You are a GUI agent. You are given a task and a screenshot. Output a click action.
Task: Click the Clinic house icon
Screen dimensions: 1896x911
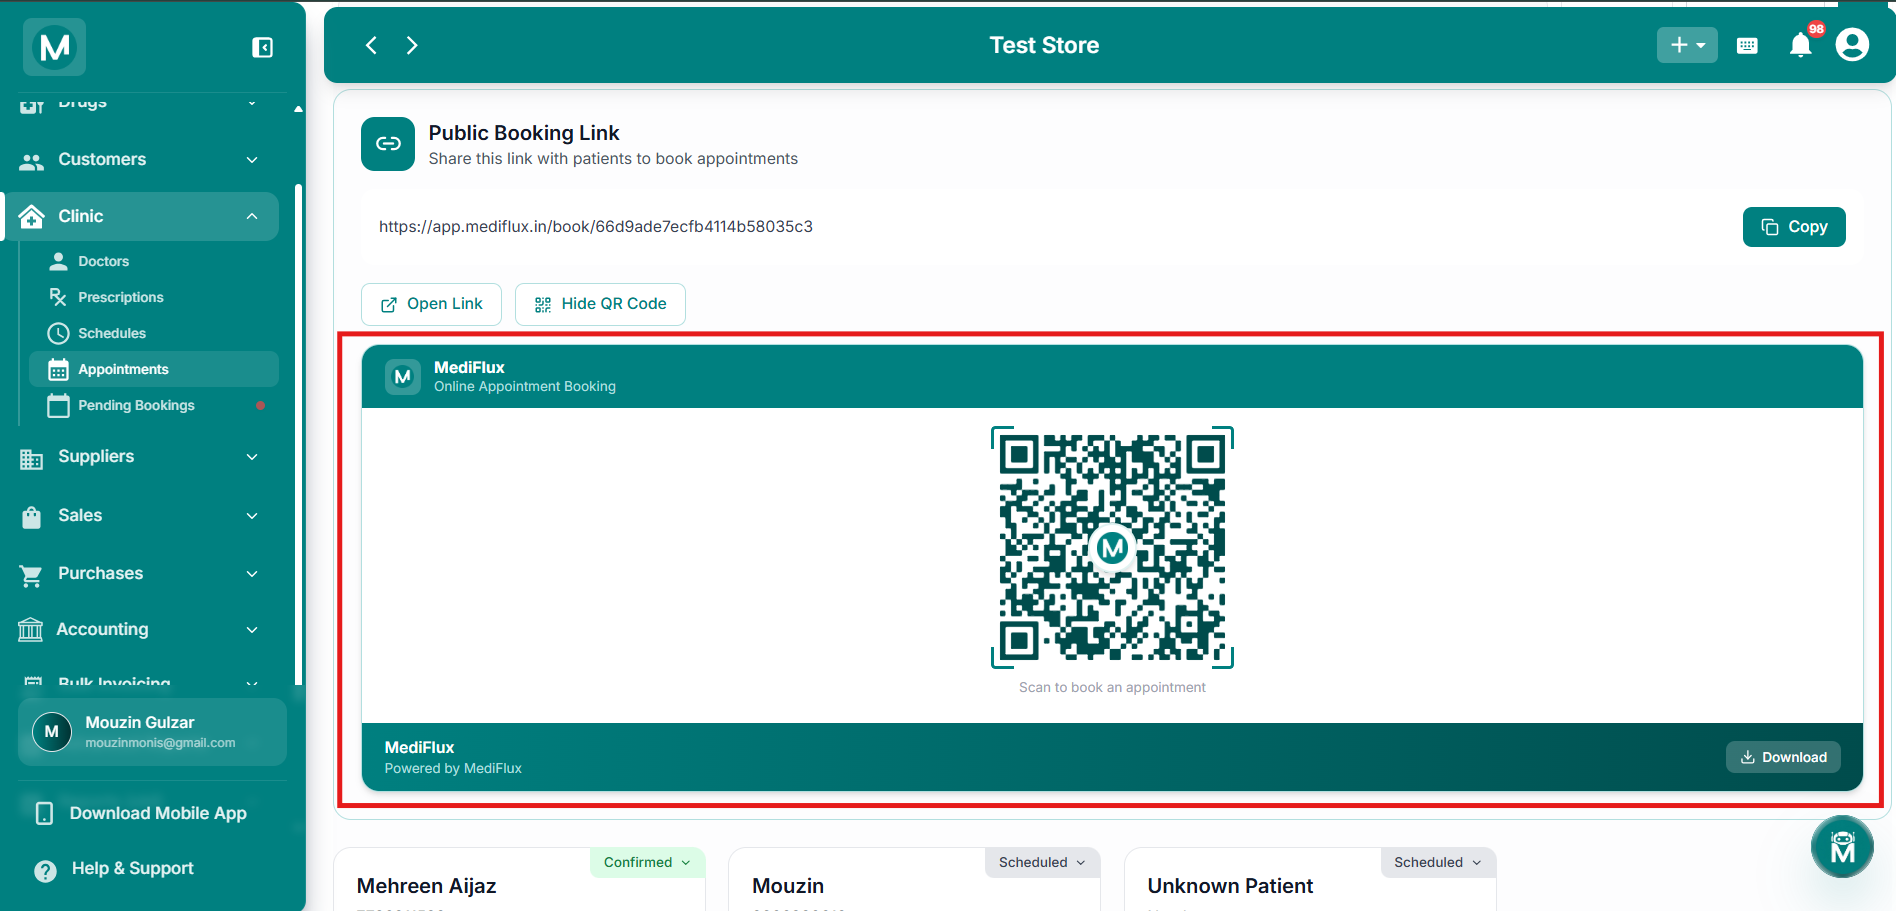coord(32,216)
